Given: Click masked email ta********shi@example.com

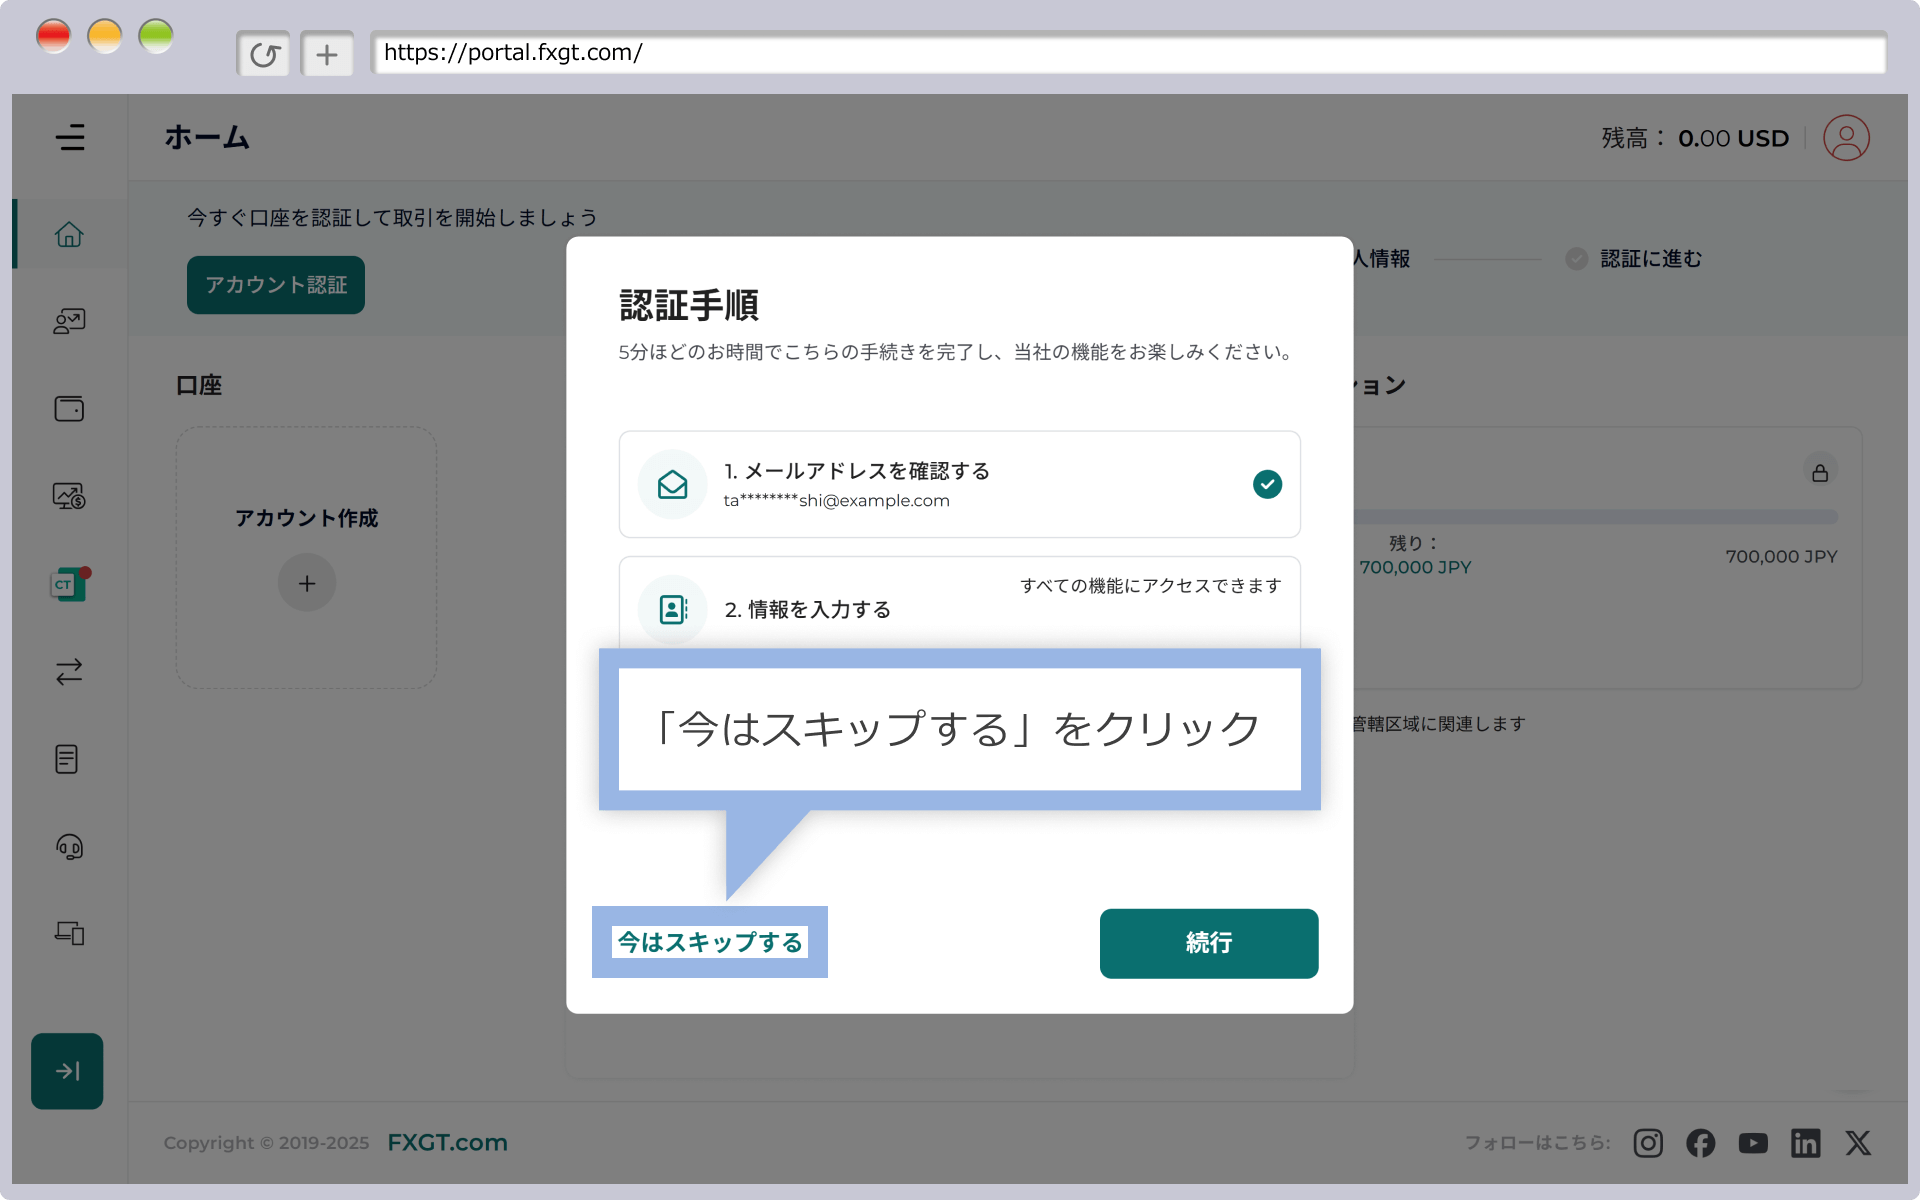Looking at the screenshot, I should pos(836,500).
